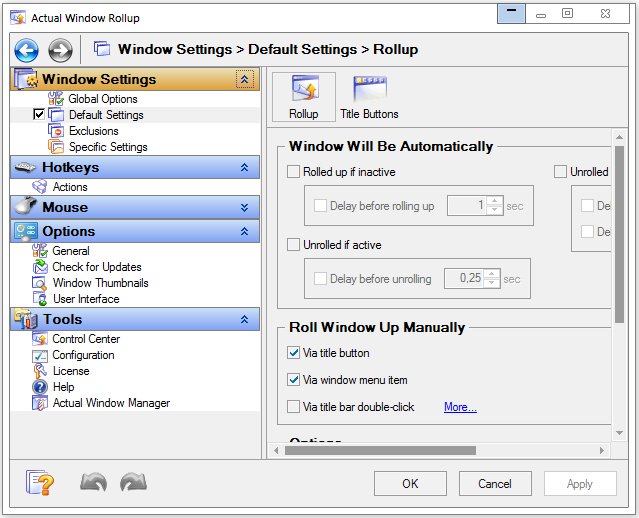Toggle Delay before rolling up checkbox
639x518 pixels.
320,205
